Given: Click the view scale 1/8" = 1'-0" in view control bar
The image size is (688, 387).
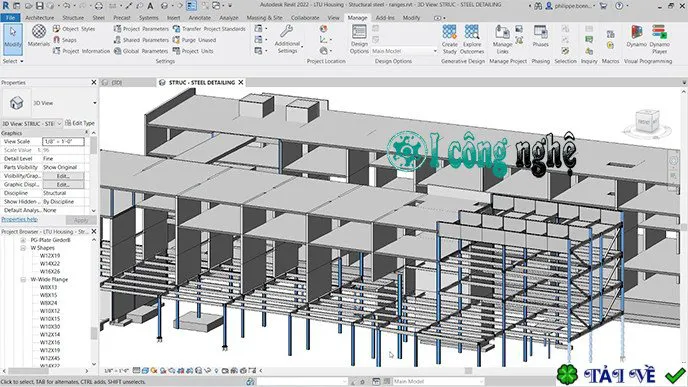Looking at the screenshot, I should [116, 371].
